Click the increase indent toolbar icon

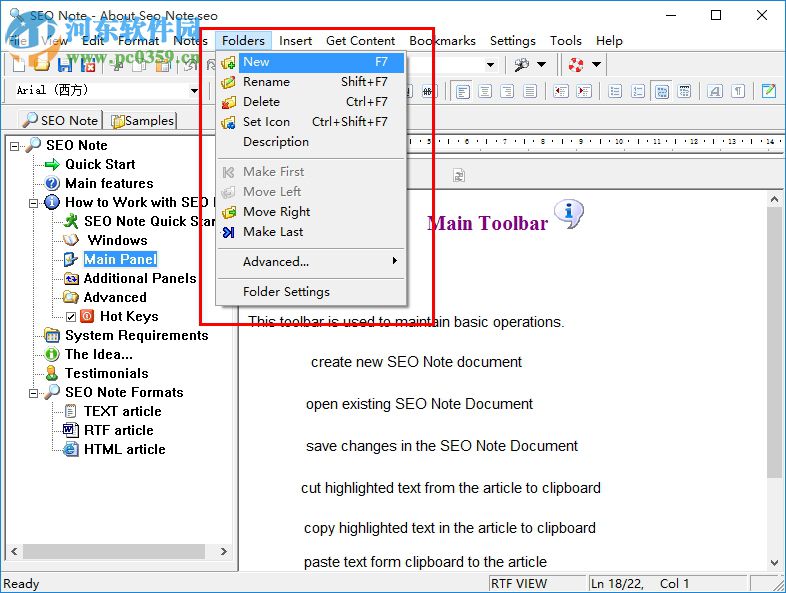583,91
